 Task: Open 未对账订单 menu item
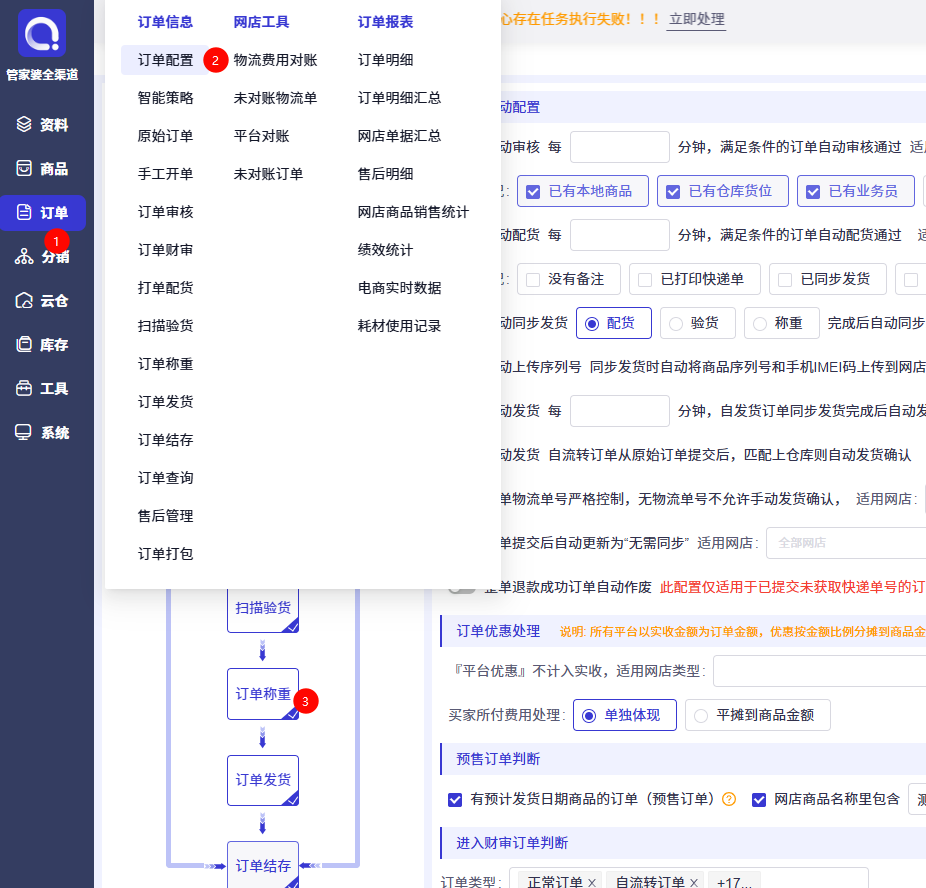(268, 174)
